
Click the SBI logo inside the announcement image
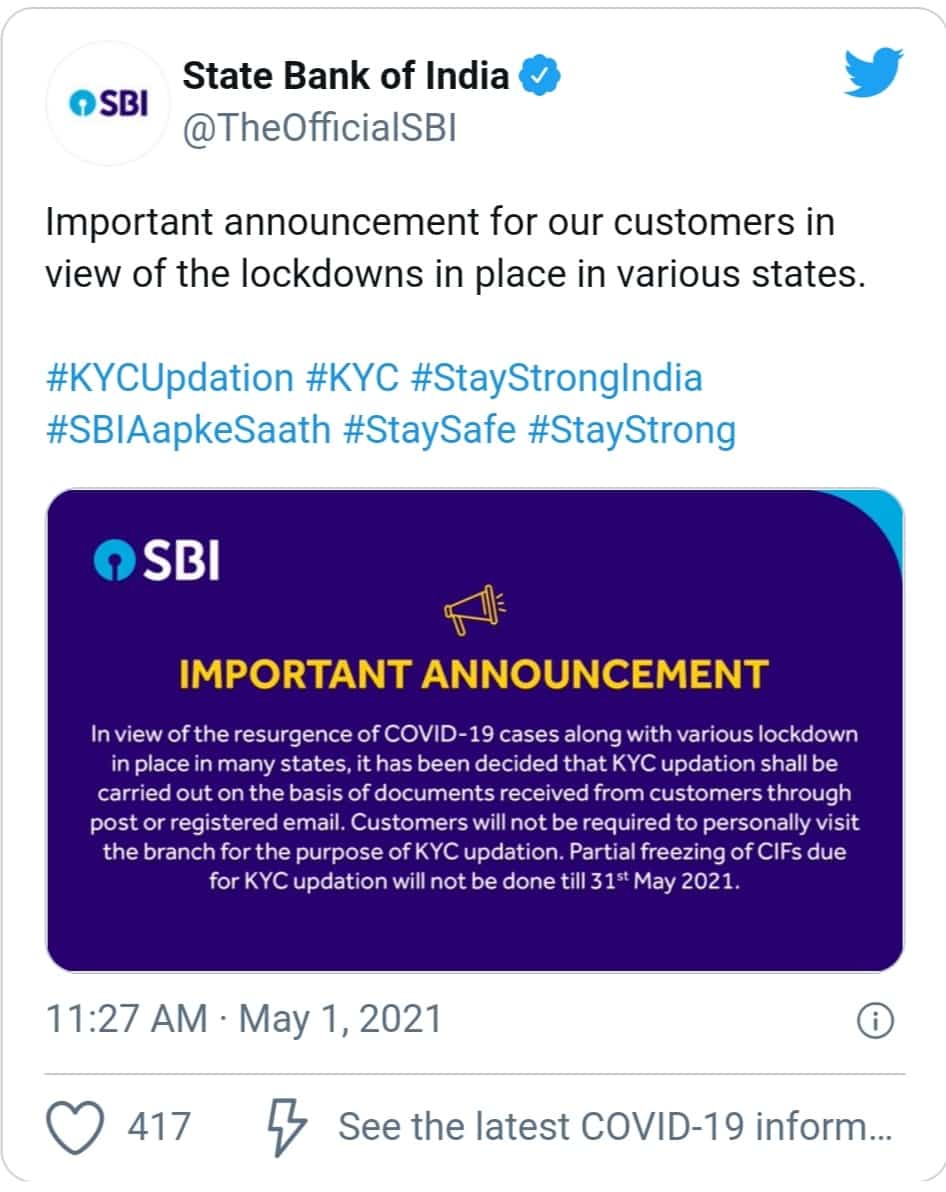157,561
